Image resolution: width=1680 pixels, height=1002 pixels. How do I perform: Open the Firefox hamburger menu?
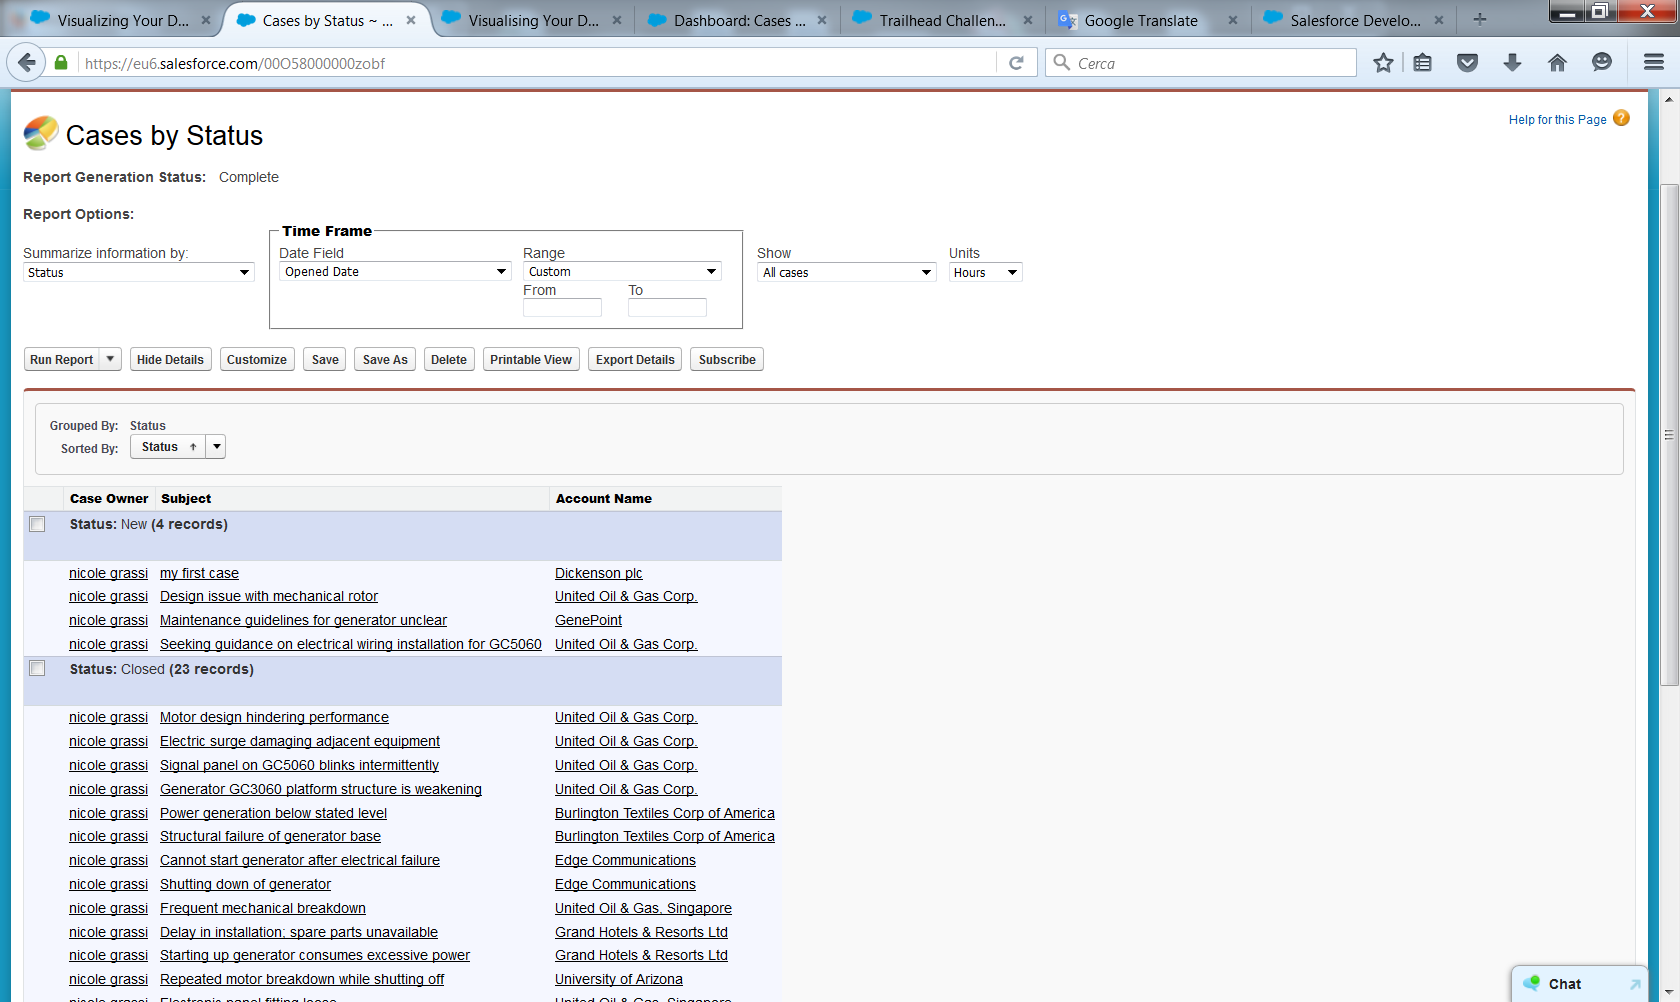coord(1654,63)
